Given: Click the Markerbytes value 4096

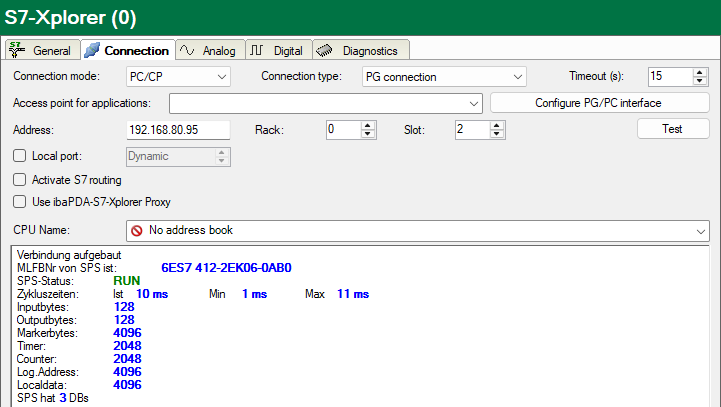Looking at the screenshot, I should (127, 332).
